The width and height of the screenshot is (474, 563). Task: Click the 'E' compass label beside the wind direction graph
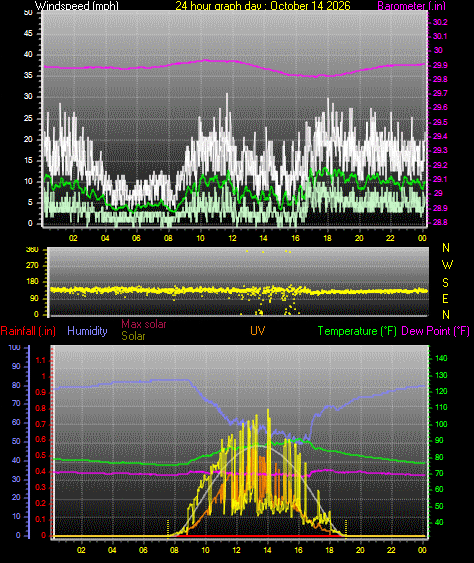tap(445, 298)
